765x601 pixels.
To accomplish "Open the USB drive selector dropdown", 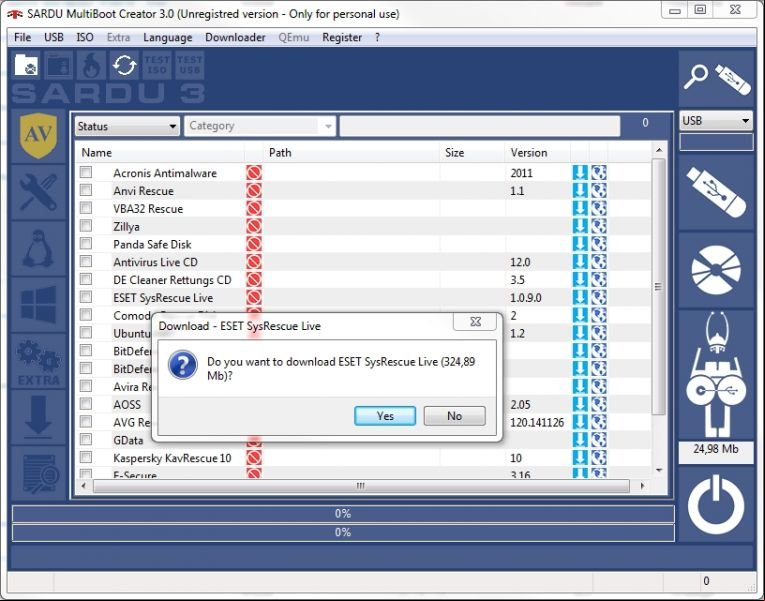I will pyautogui.click(x=716, y=120).
